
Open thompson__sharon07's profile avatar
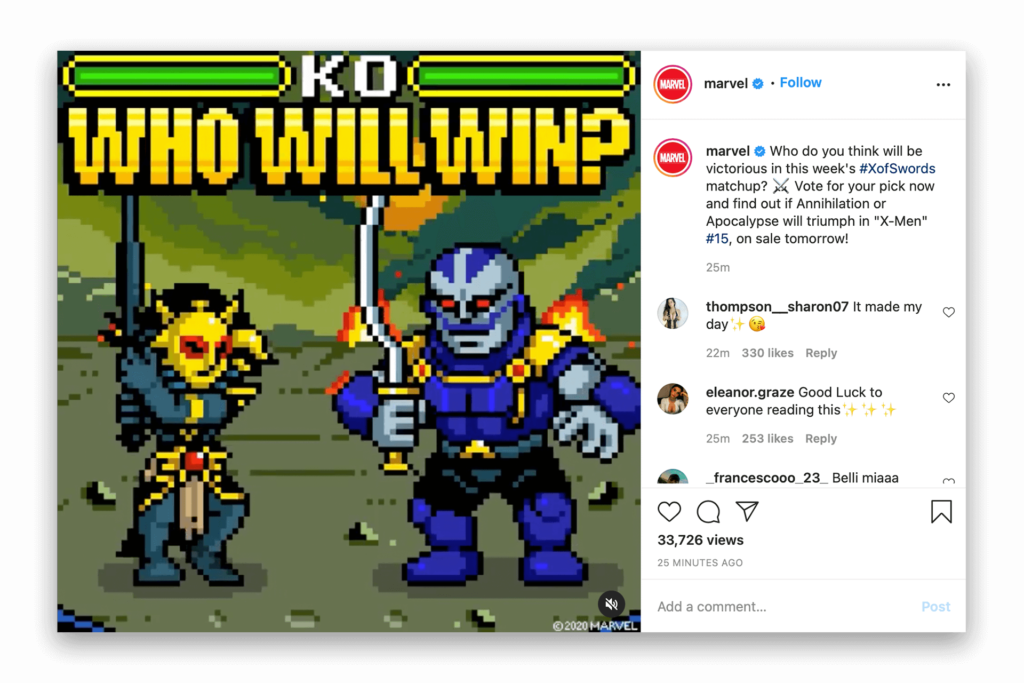[x=673, y=313]
